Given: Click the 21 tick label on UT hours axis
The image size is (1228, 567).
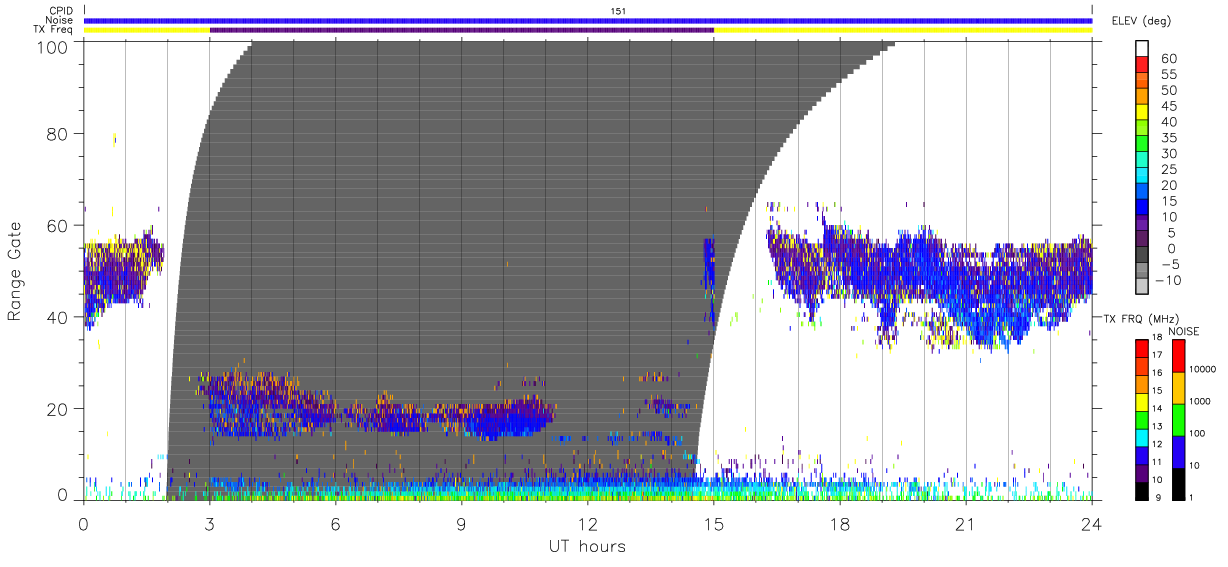Looking at the screenshot, I should 966,524.
